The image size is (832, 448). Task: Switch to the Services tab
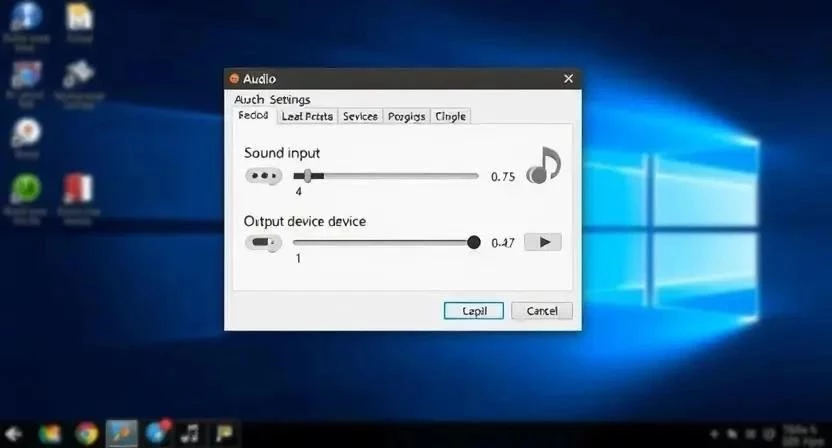(360, 117)
